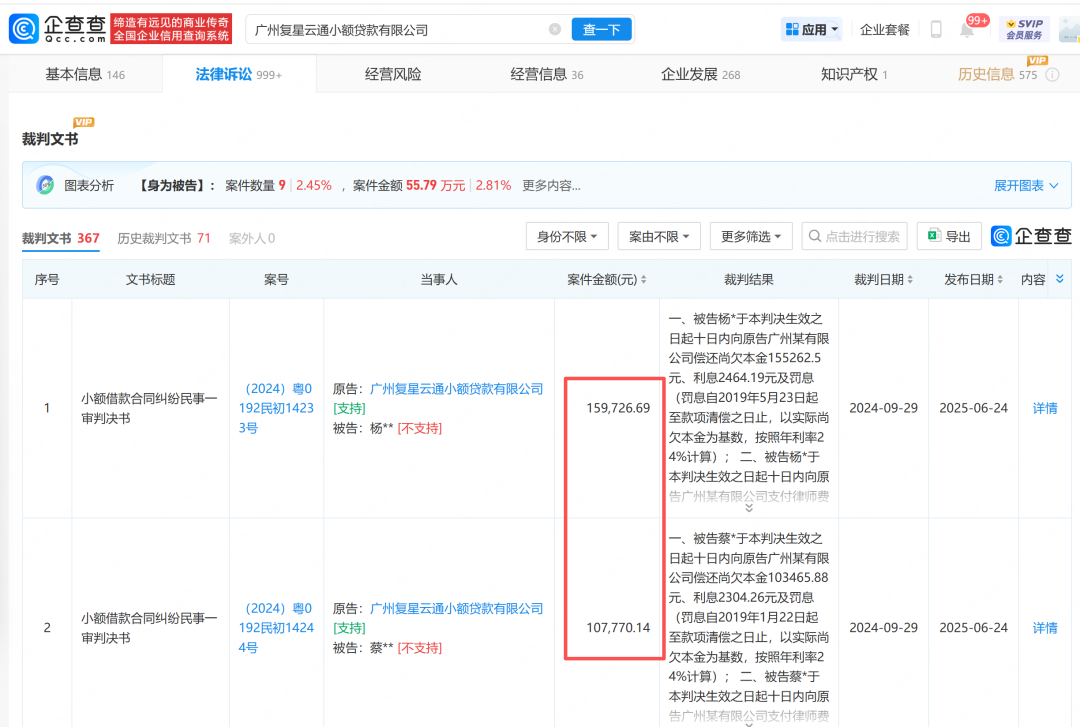Image resolution: width=1080 pixels, height=727 pixels.
Task: Open the mobile phone app icon
Action: pyautogui.click(x=936, y=30)
